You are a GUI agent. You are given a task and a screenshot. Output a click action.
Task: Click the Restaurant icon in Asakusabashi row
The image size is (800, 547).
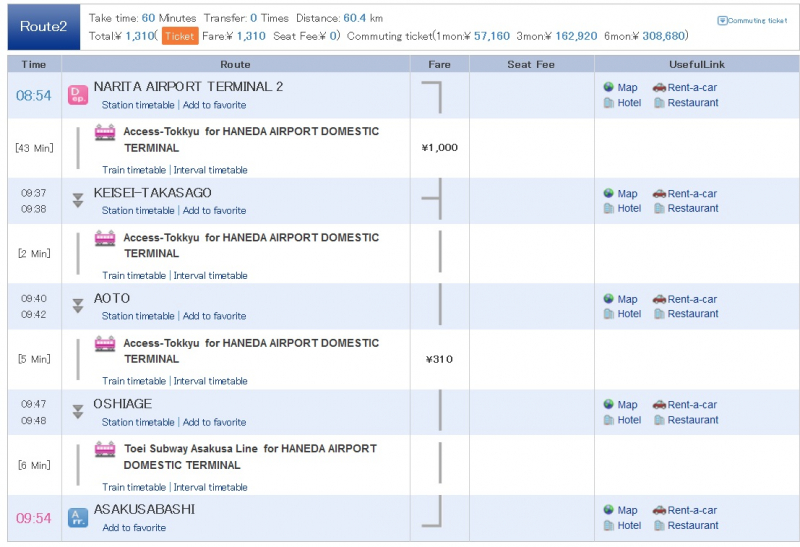click(659, 525)
